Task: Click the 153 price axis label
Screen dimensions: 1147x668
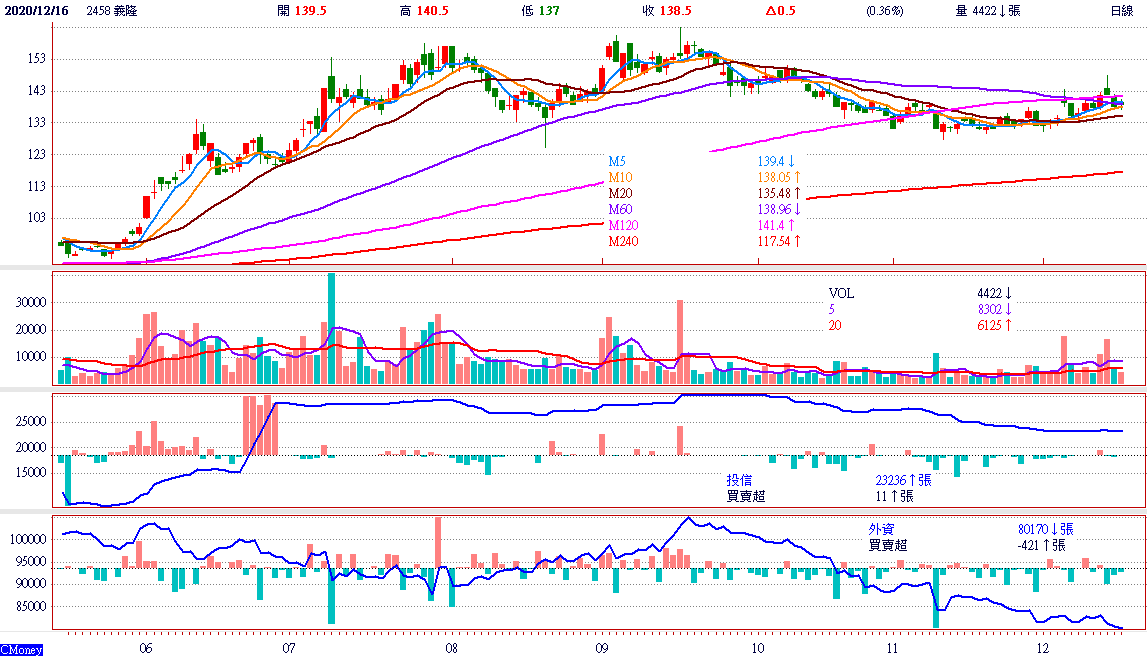Action: coord(37,59)
